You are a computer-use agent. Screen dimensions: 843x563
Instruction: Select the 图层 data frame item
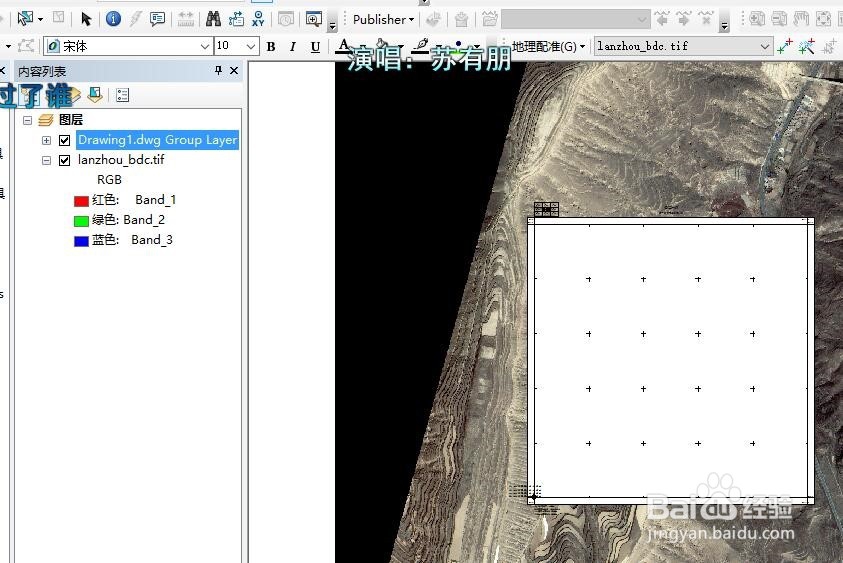pos(71,119)
